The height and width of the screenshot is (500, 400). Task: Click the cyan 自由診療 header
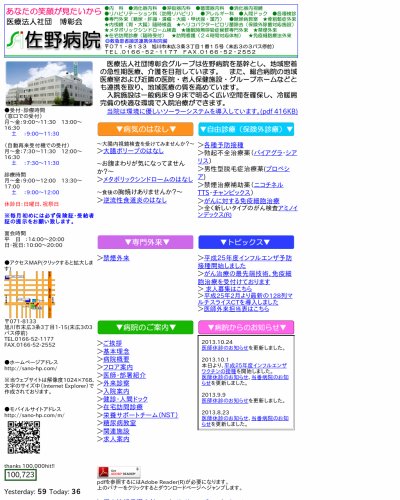pyautogui.click(x=246, y=129)
